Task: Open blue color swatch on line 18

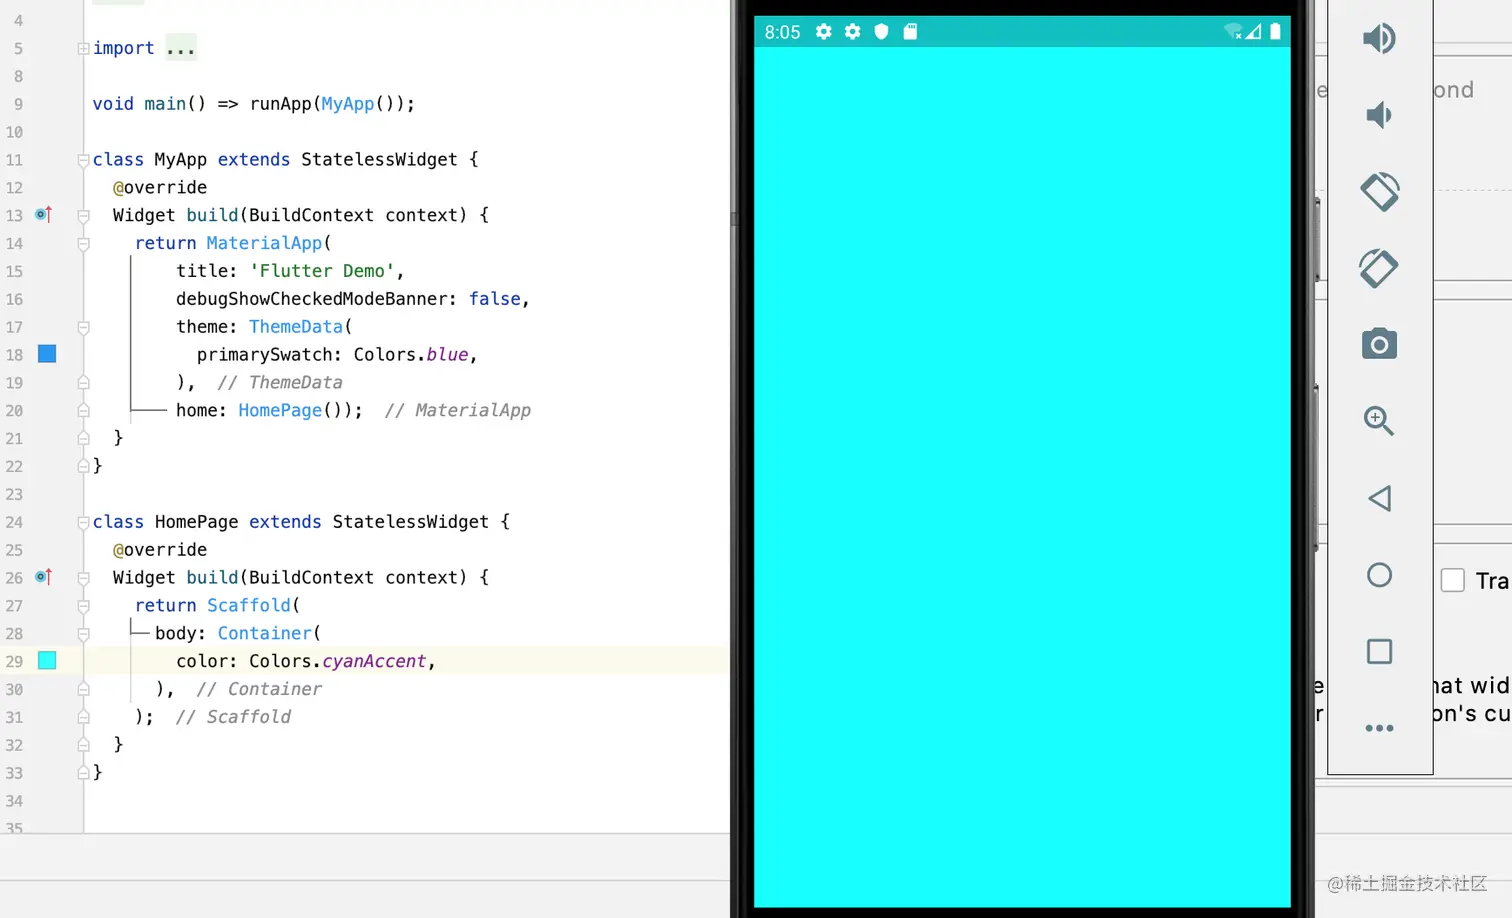Action: click(x=47, y=354)
